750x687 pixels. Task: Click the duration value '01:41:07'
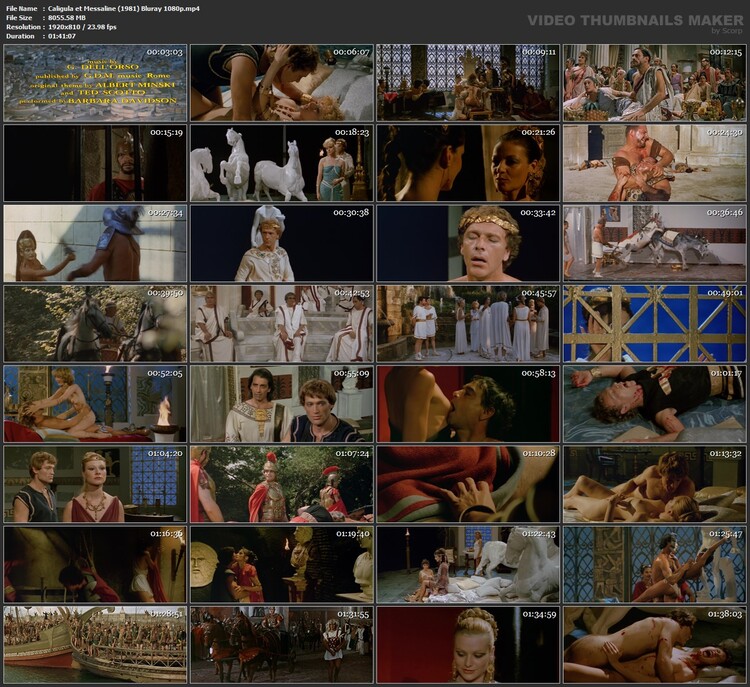click(x=62, y=36)
